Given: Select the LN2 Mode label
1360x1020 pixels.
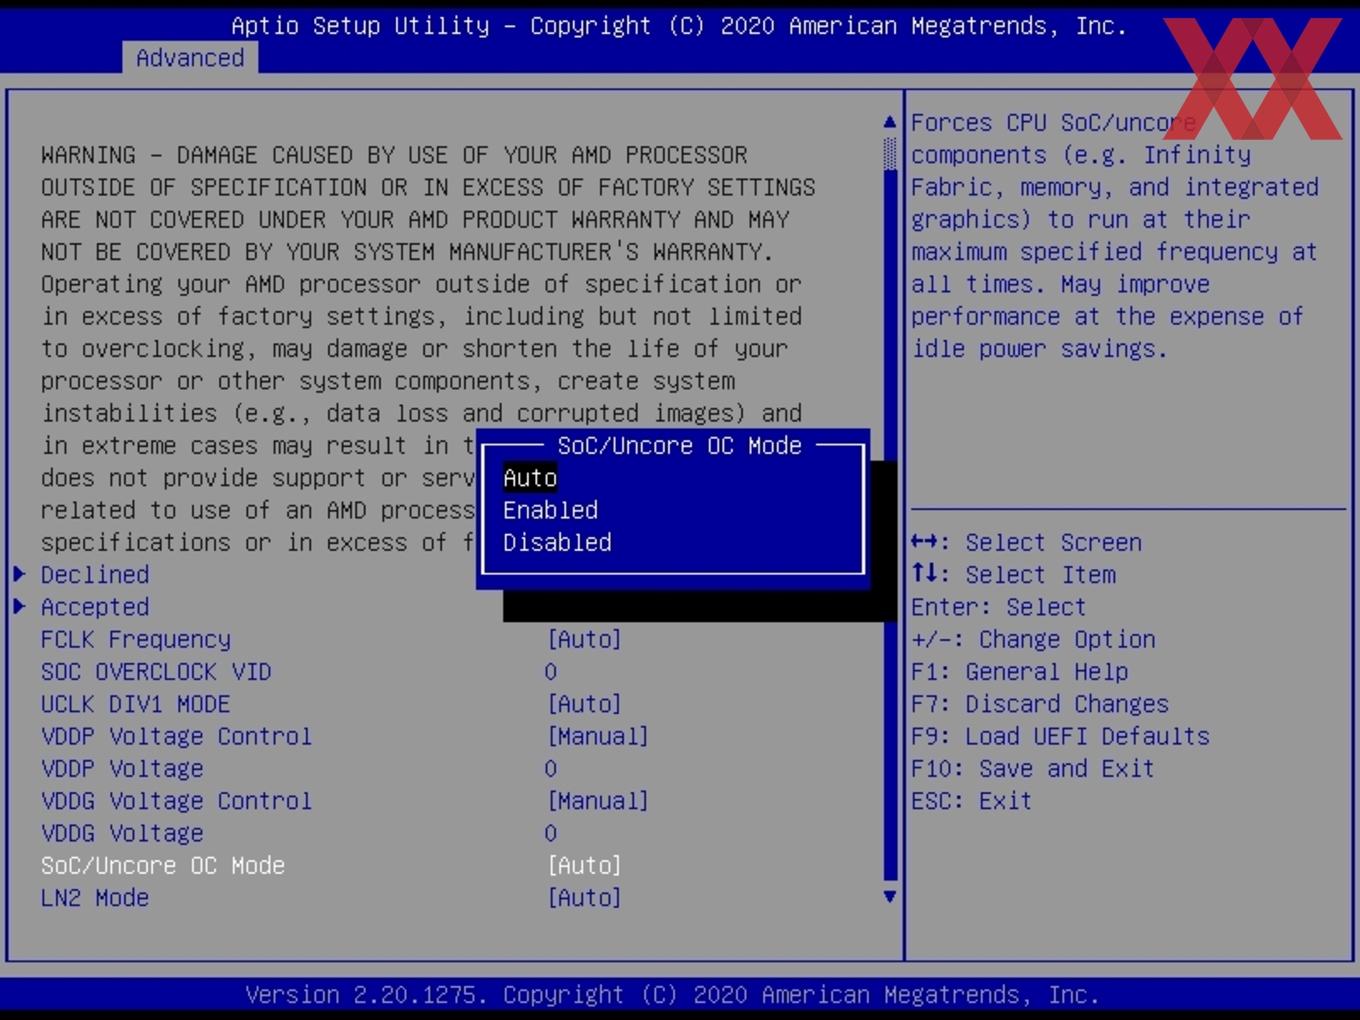Looking at the screenshot, I should pyautogui.click(x=95, y=898).
